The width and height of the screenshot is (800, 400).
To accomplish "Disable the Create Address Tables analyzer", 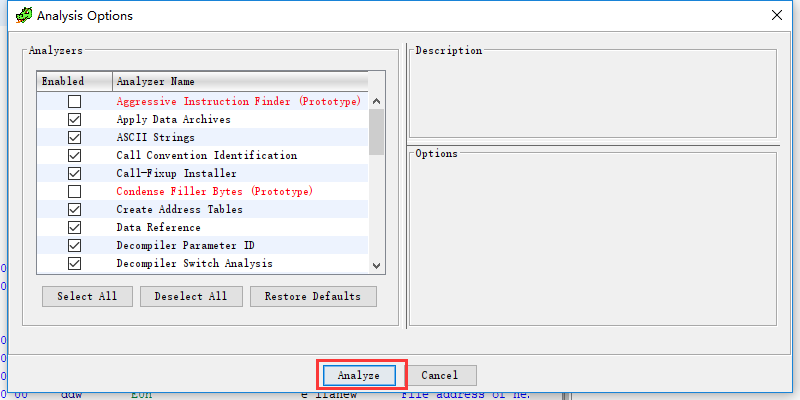I will 74,210.
